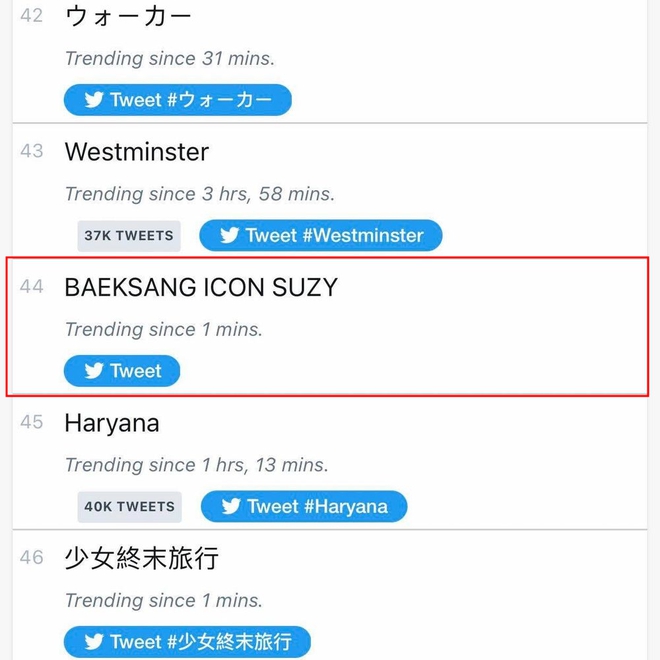Viewport: 660px width, 660px height.
Task: Tweet the #ウォーカー hashtag
Action: point(178,100)
